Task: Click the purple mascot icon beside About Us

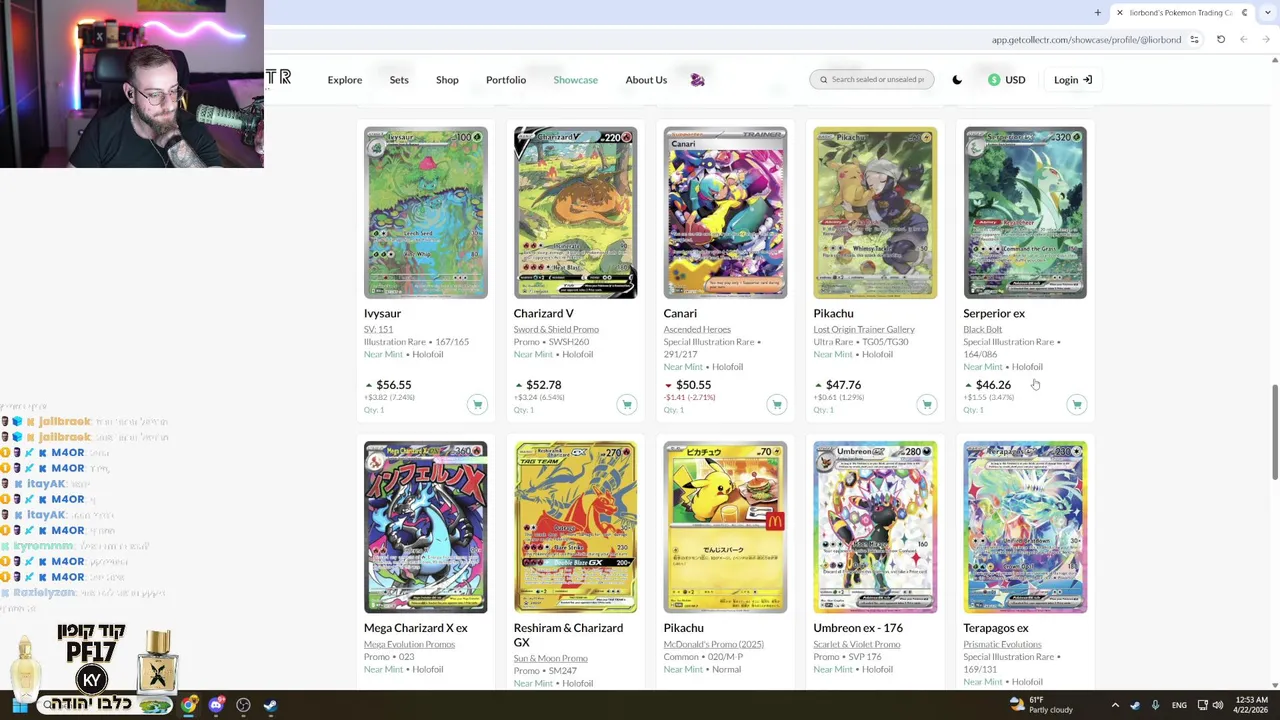Action: pyautogui.click(x=697, y=80)
